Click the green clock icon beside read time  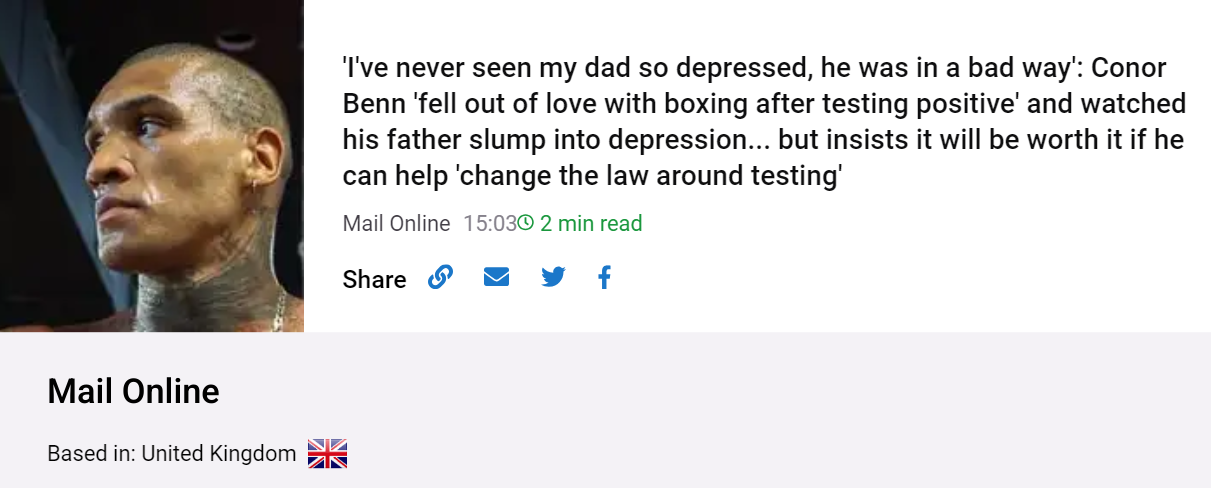point(525,222)
